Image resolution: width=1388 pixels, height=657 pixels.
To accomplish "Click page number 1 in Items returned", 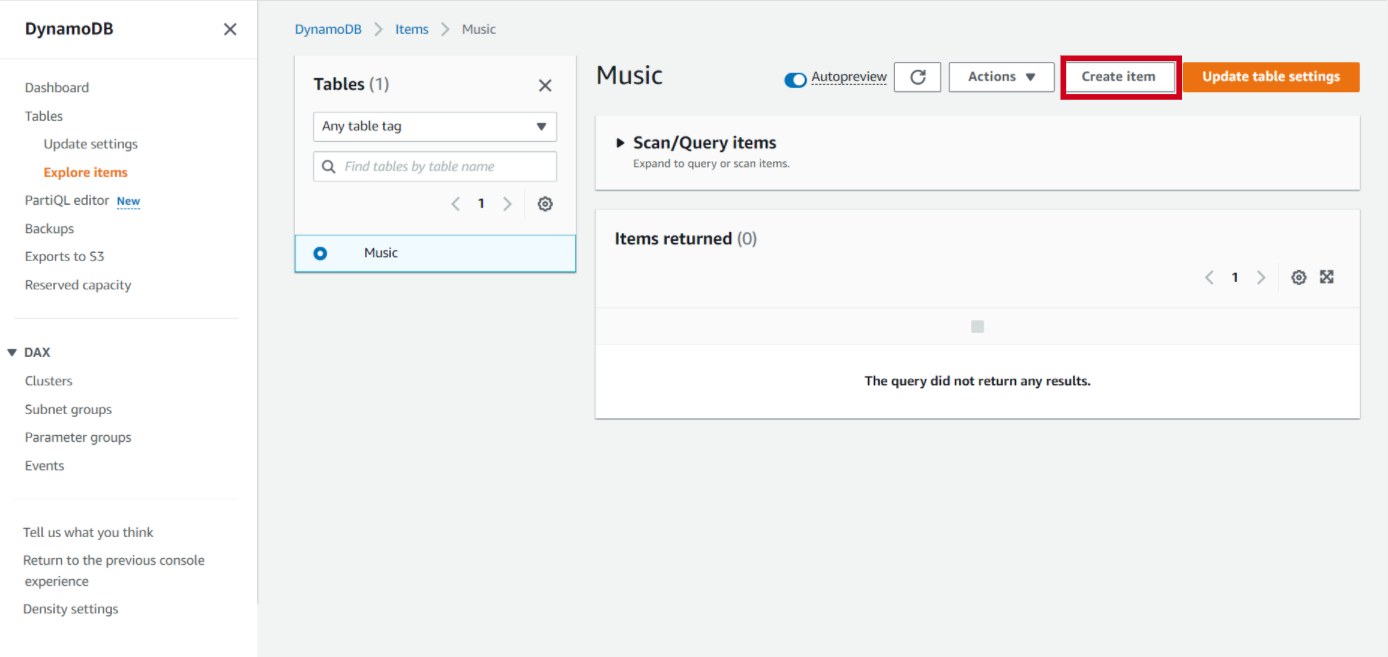I will tap(1235, 278).
